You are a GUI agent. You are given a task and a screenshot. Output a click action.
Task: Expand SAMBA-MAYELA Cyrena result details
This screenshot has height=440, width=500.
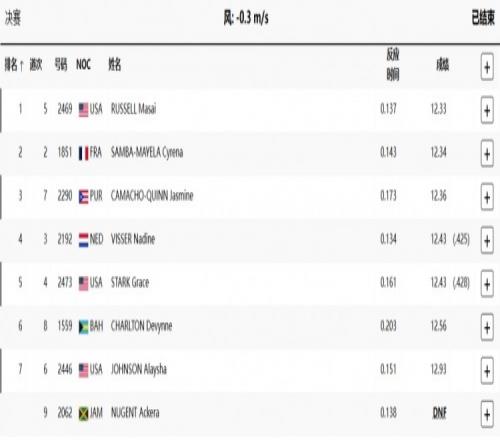[487, 154]
